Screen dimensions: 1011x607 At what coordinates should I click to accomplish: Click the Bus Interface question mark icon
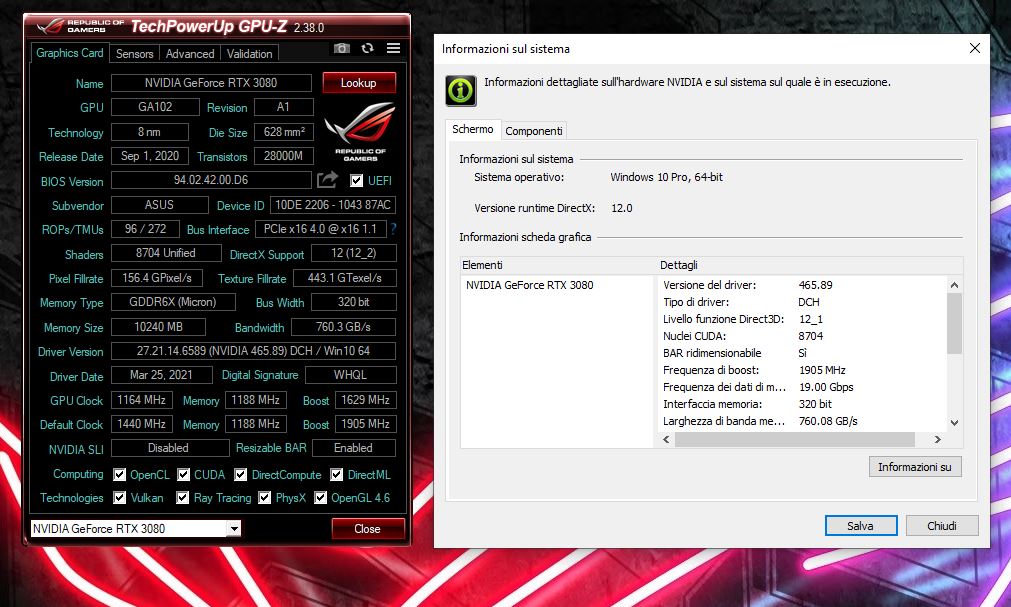point(393,229)
